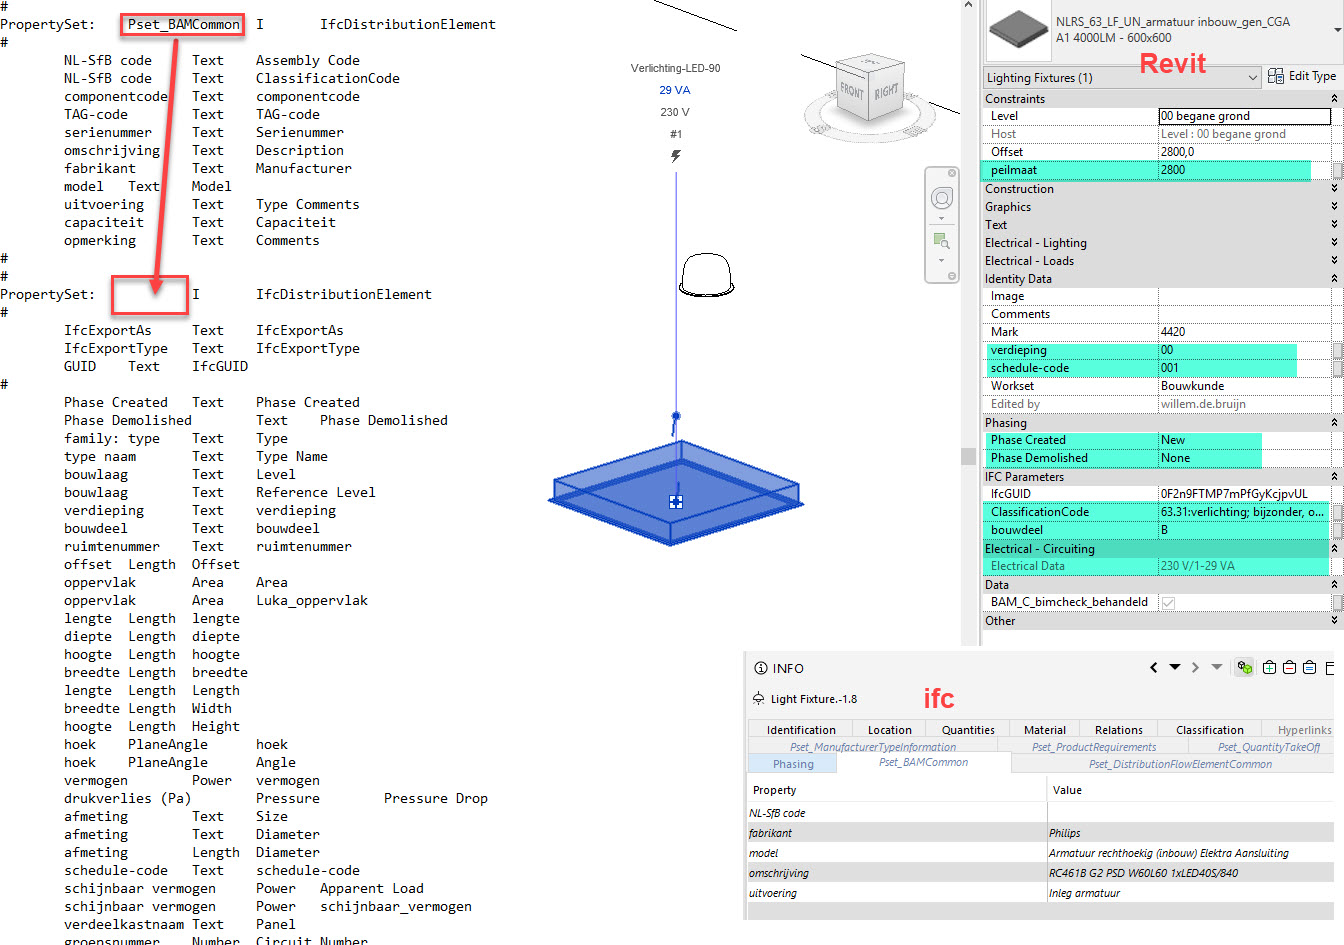Click the next element arrow in ifc viewer
Screen dimensions: 1344x945
tap(1196, 667)
